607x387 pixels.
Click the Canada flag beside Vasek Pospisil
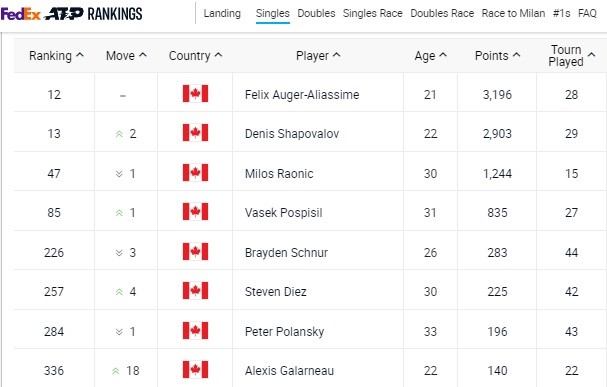[195, 212]
